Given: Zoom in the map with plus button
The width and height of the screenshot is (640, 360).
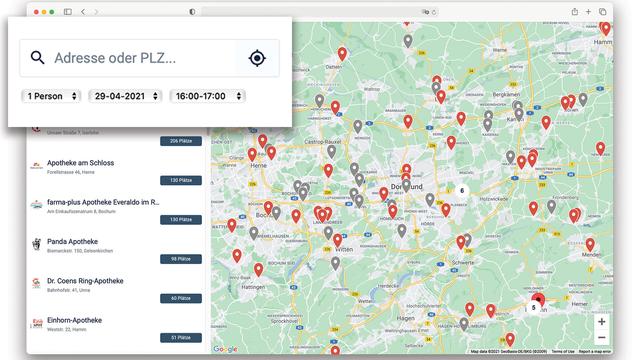Looking at the screenshot, I should click(x=602, y=322).
